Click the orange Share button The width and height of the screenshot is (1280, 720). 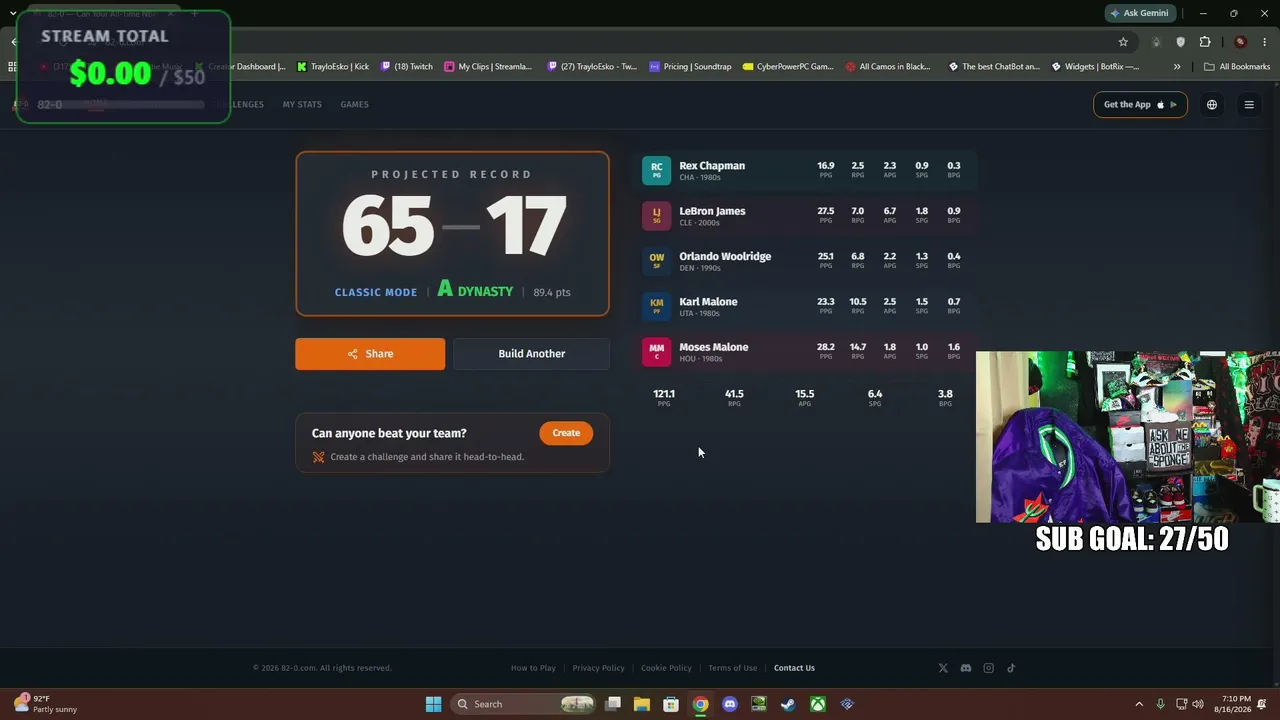(x=370, y=354)
